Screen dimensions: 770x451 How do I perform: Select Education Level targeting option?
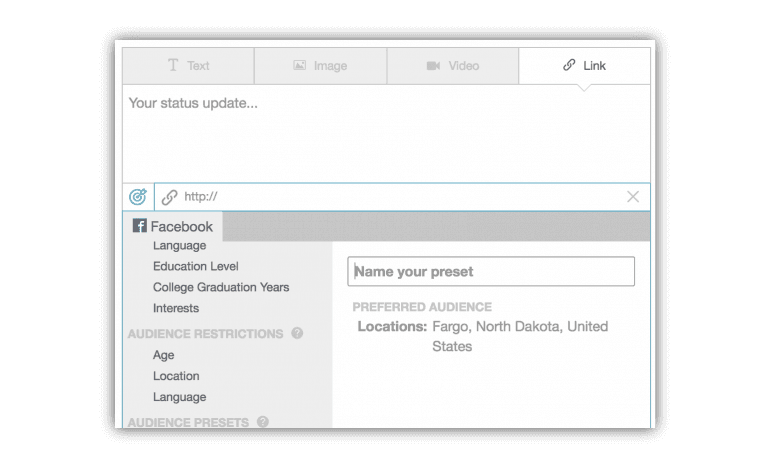tap(196, 266)
